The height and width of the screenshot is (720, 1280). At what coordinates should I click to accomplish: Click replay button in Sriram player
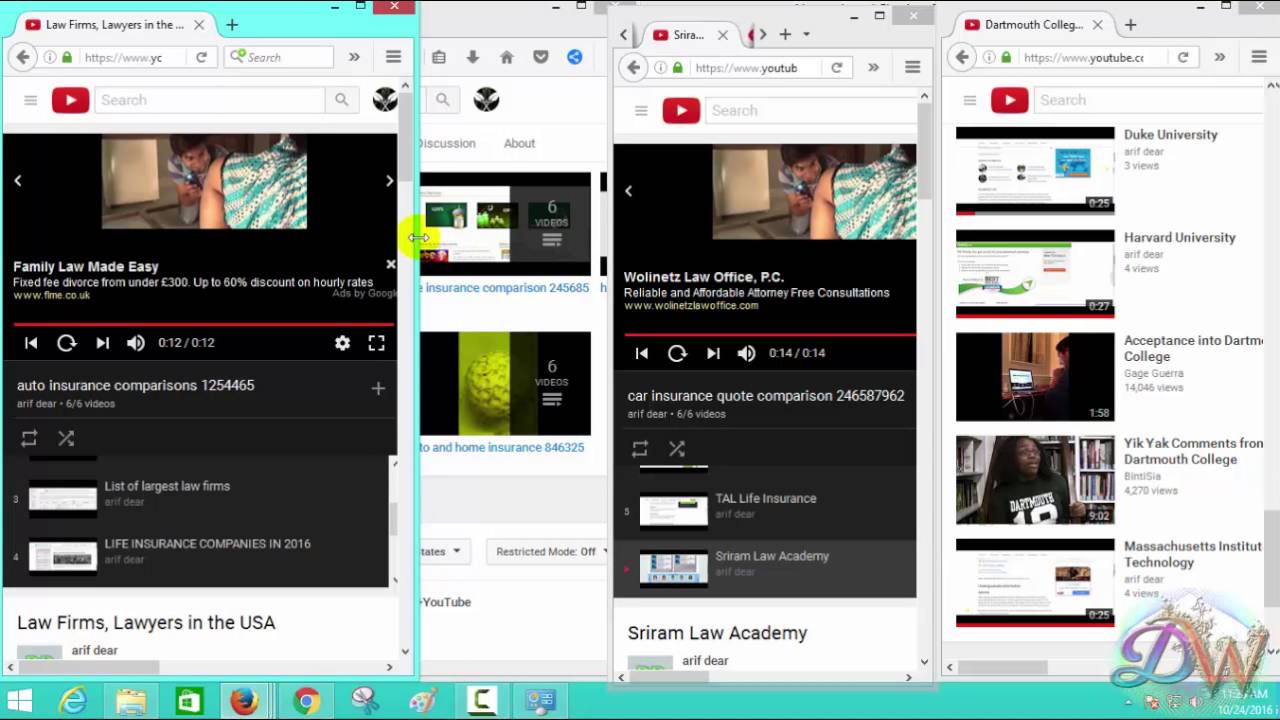click(677, 353)
